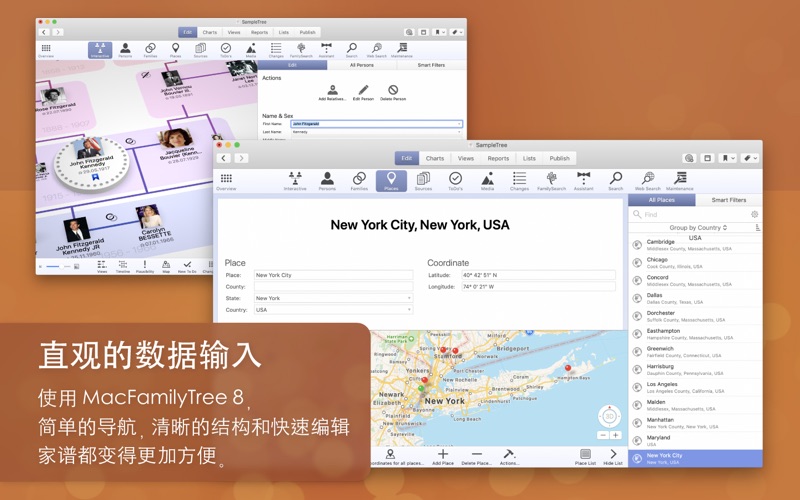Open Find settings gear in places list
Image resolution: width=800 pixels, height=500 pixels.
(x=754, y=214)
